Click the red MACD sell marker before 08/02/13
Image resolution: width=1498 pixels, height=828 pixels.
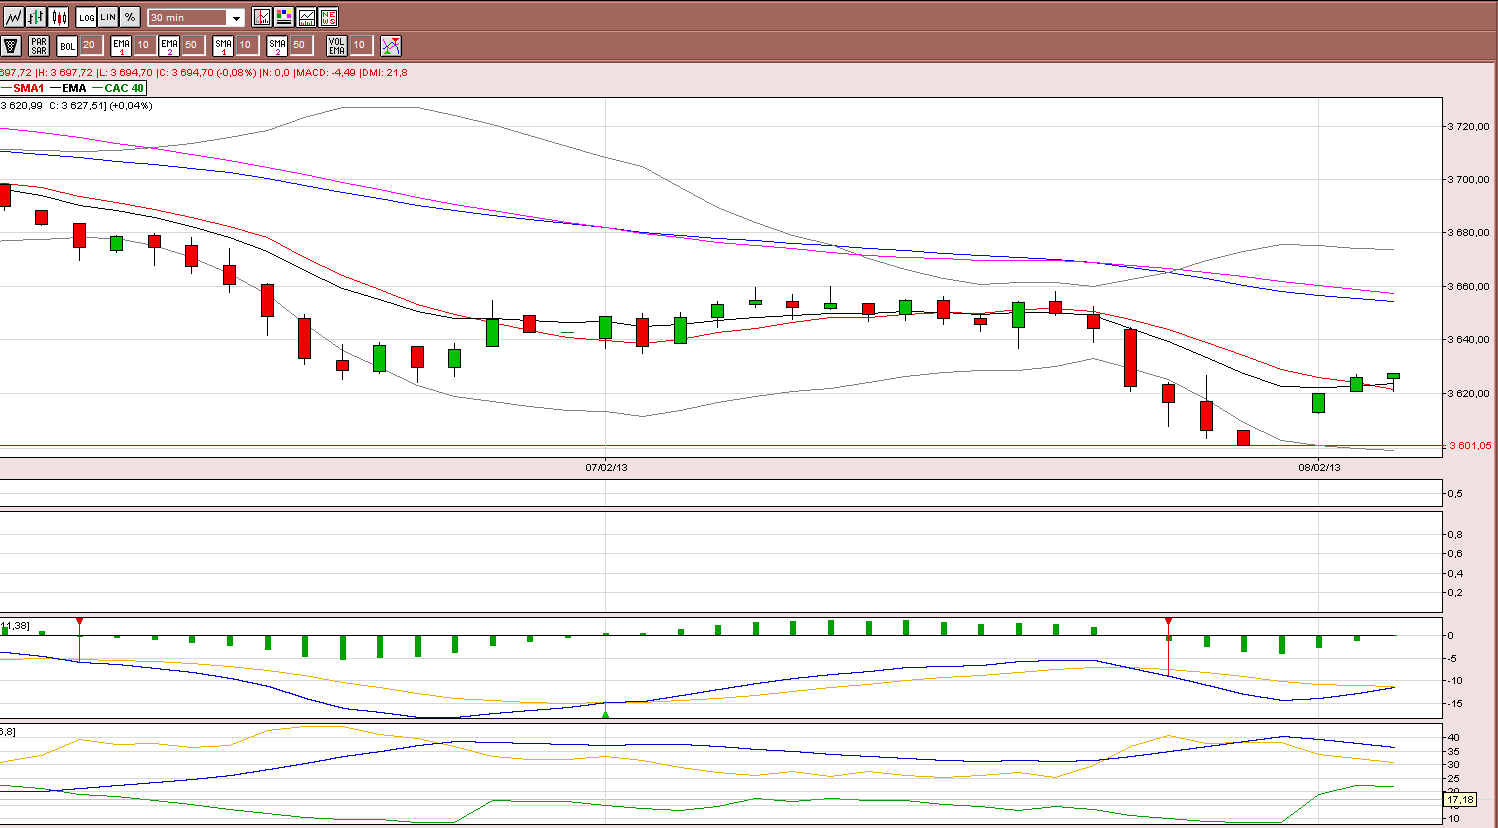[x=1168, y=622]
